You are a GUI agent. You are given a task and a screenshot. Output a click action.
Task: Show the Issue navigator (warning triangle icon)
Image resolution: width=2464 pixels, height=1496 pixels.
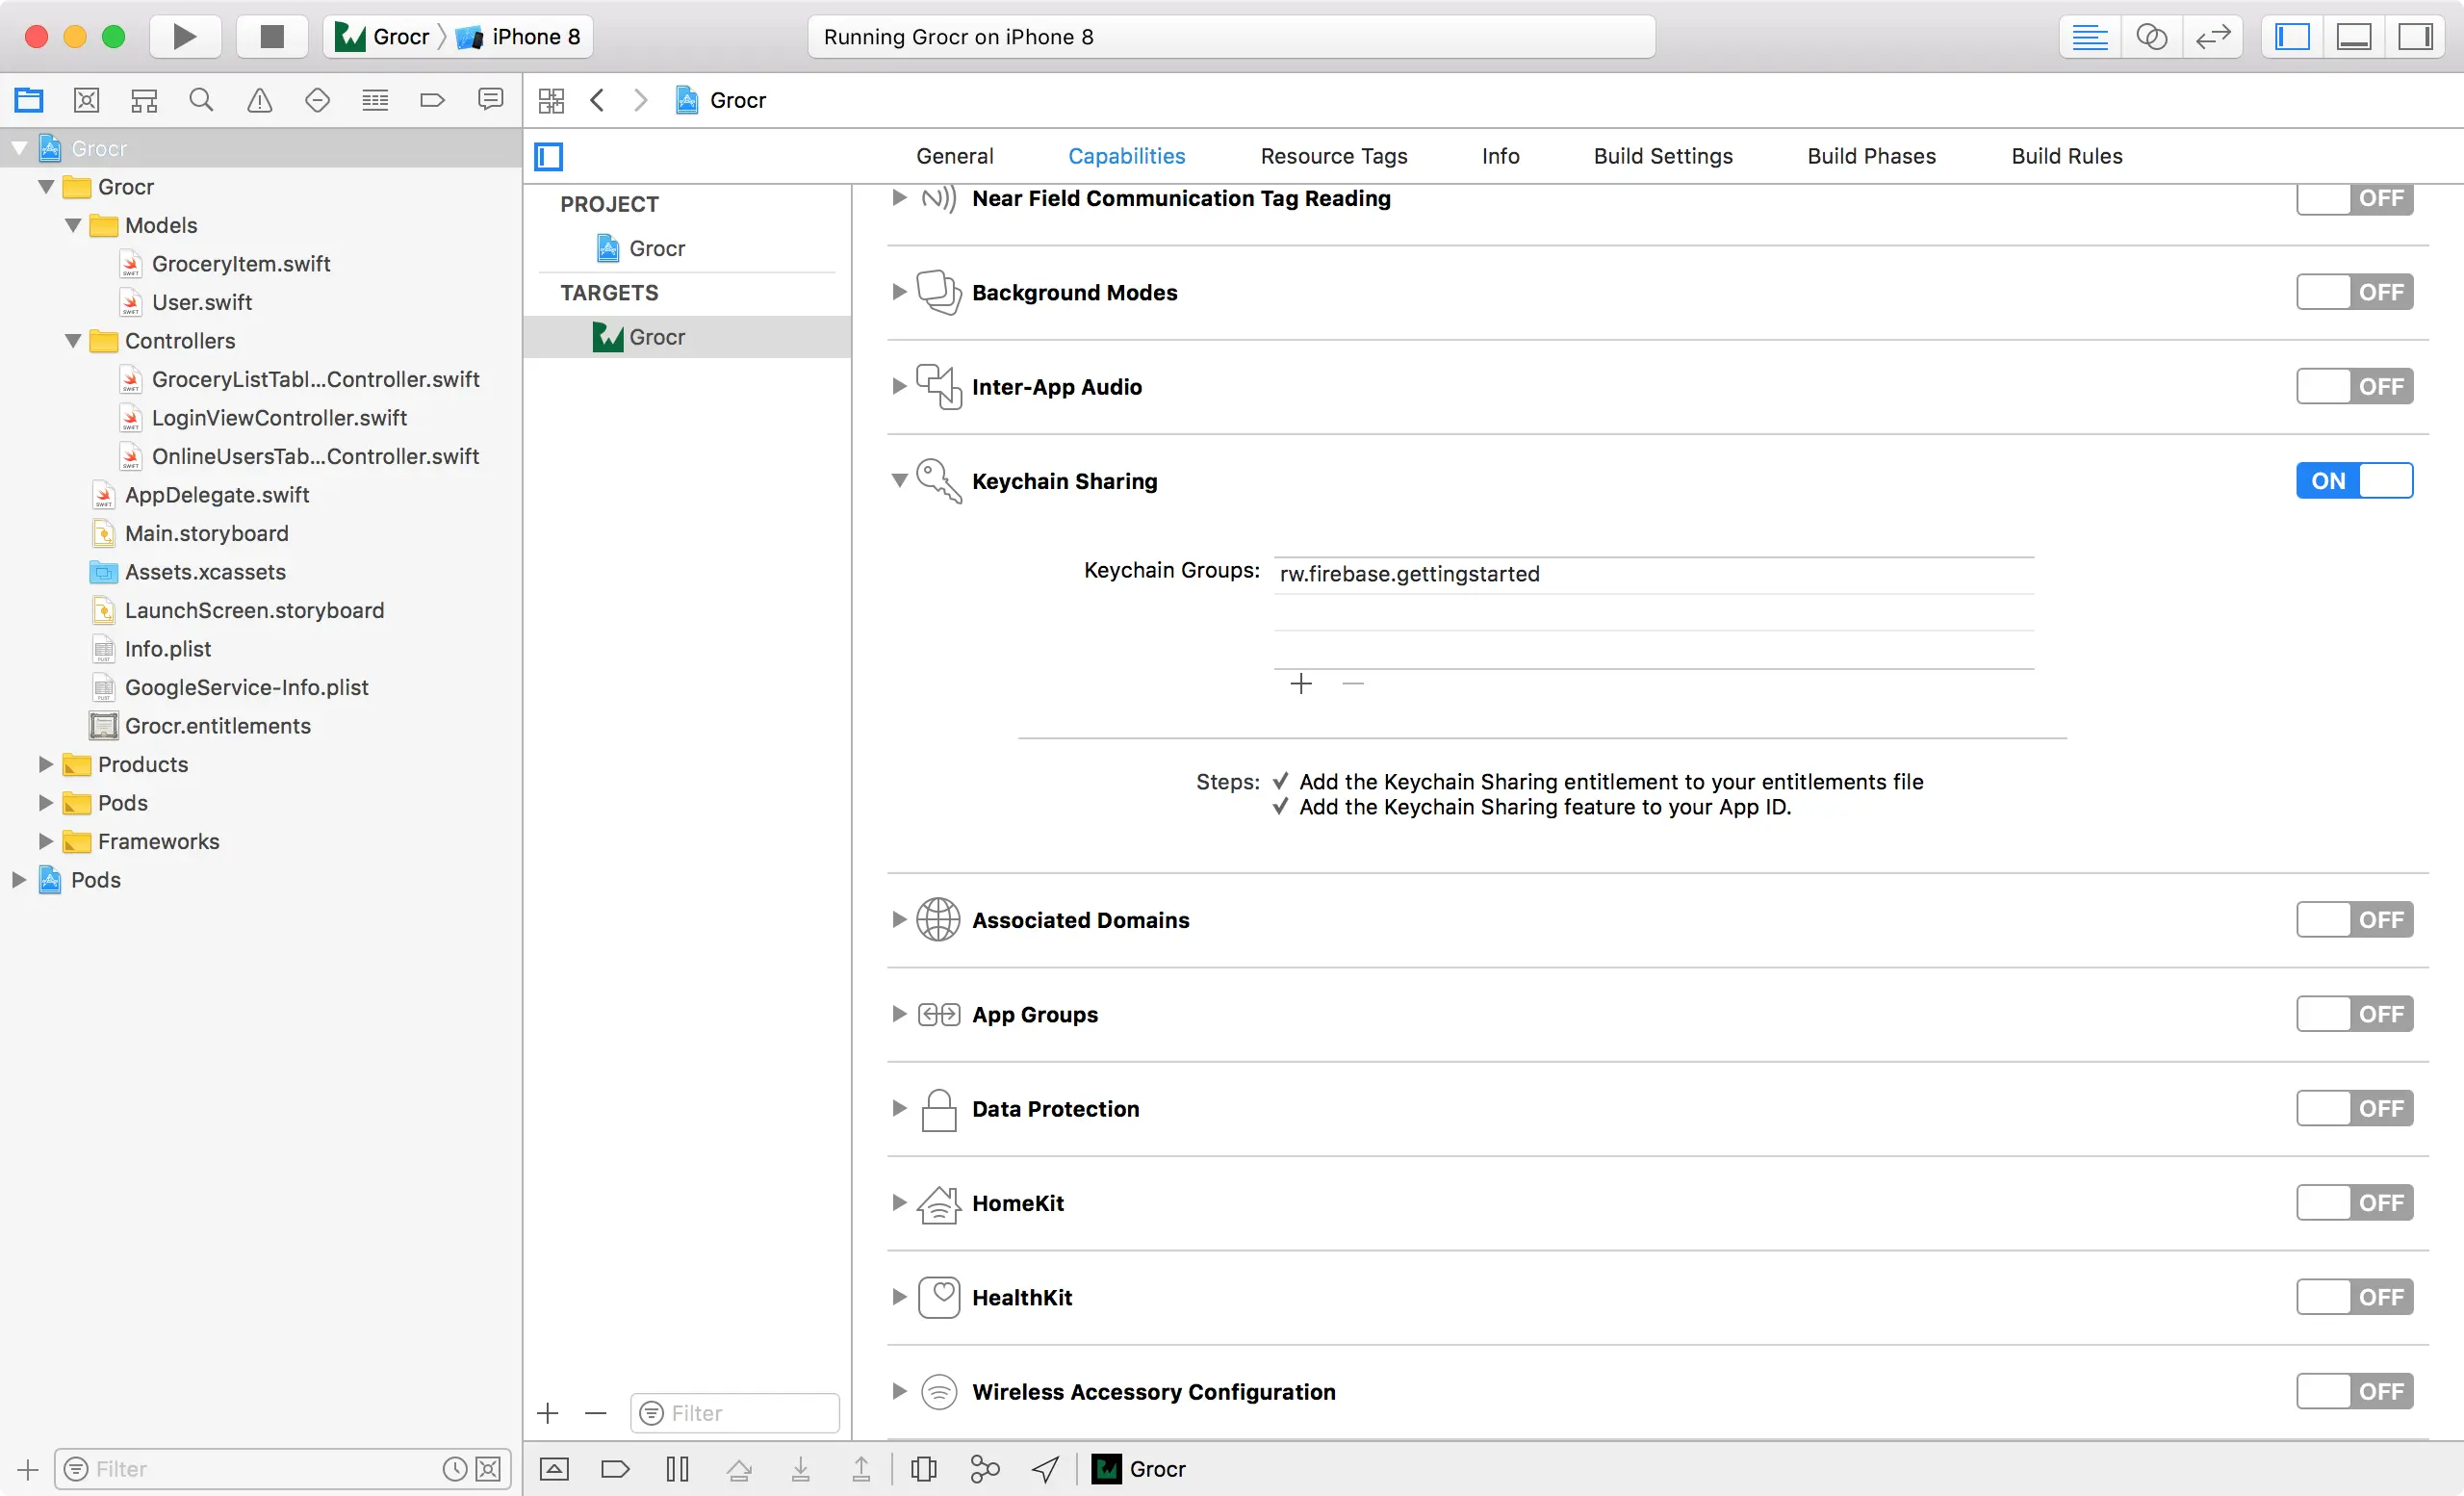(x=259, y=100)
